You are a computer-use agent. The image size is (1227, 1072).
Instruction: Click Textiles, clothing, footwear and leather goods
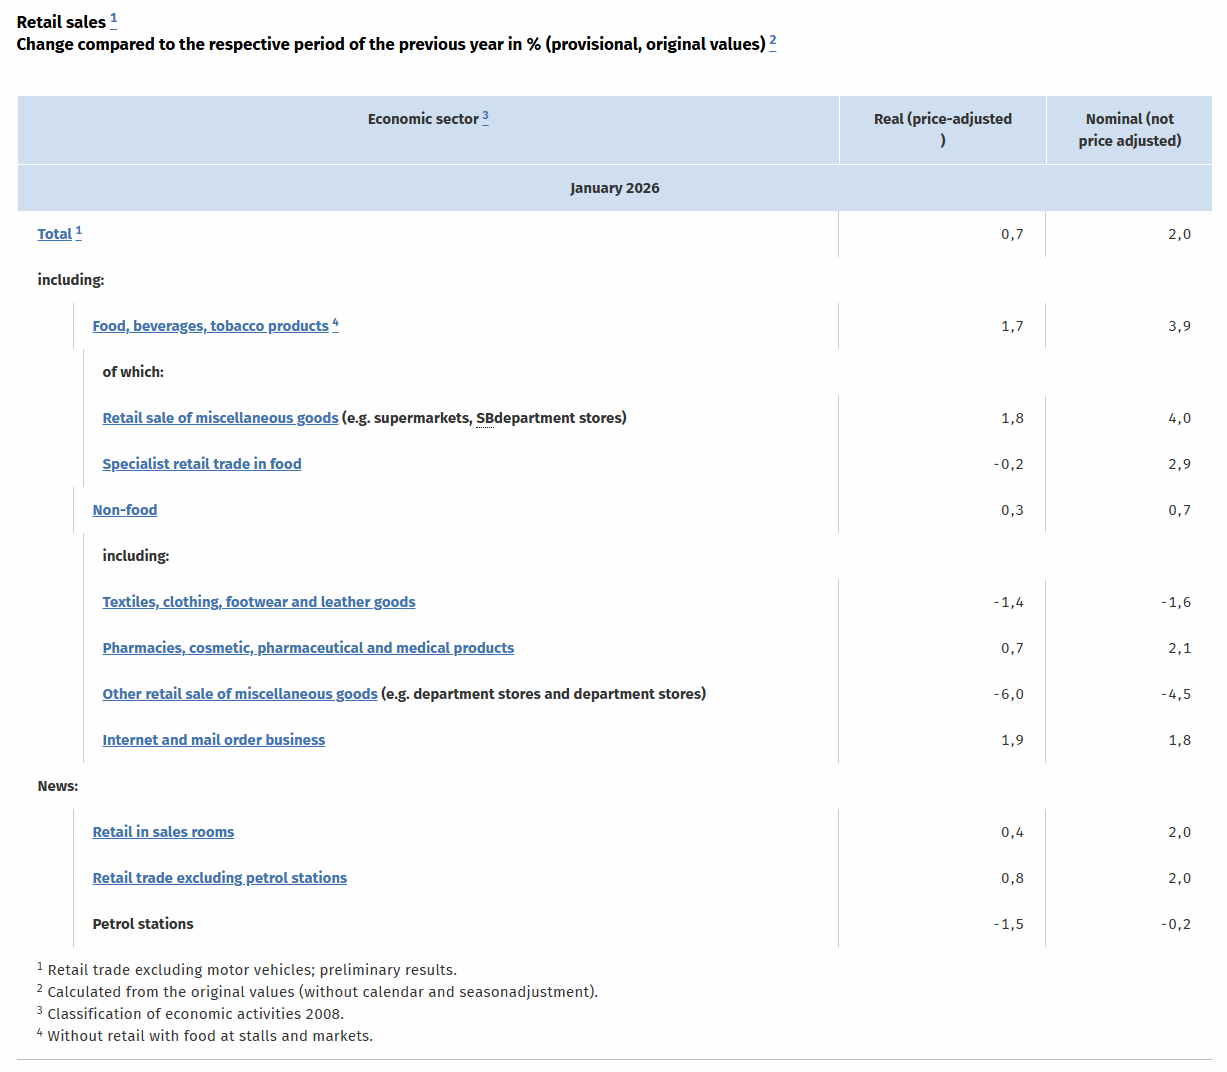point(258,602)
